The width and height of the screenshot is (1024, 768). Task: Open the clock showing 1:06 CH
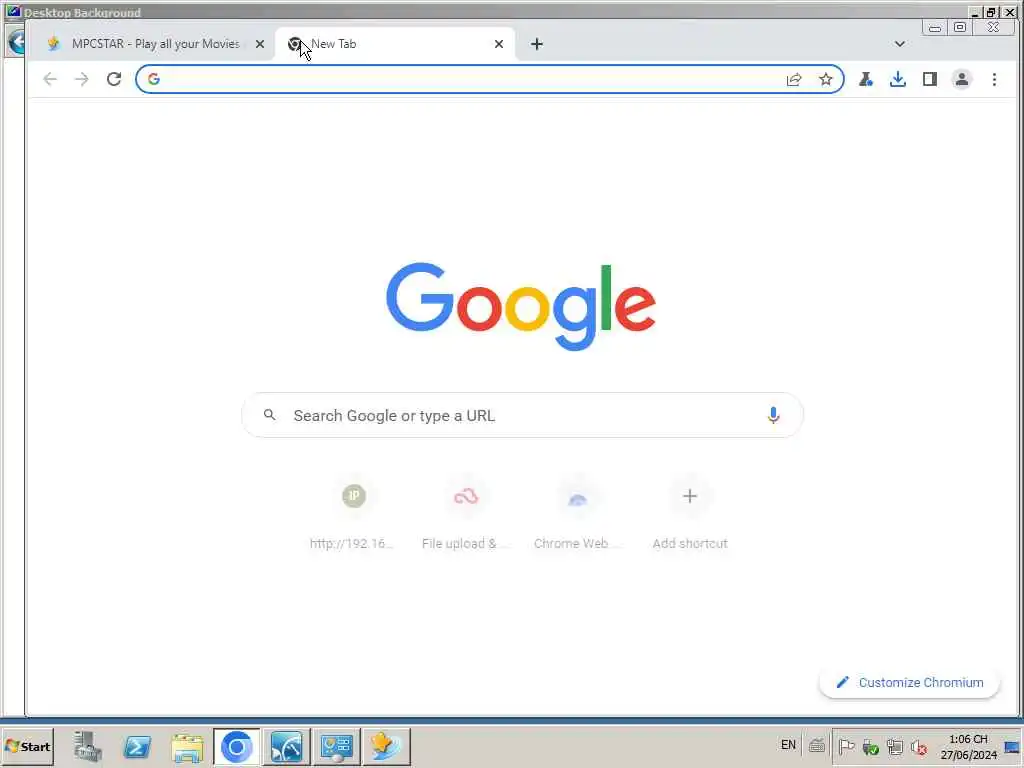click(x=968, y=746)
